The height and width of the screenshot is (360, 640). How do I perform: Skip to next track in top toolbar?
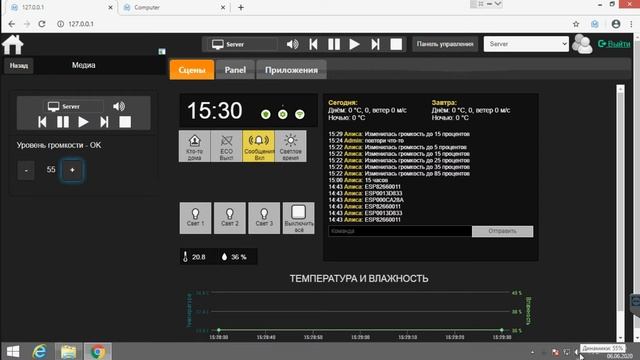(375, 44)
